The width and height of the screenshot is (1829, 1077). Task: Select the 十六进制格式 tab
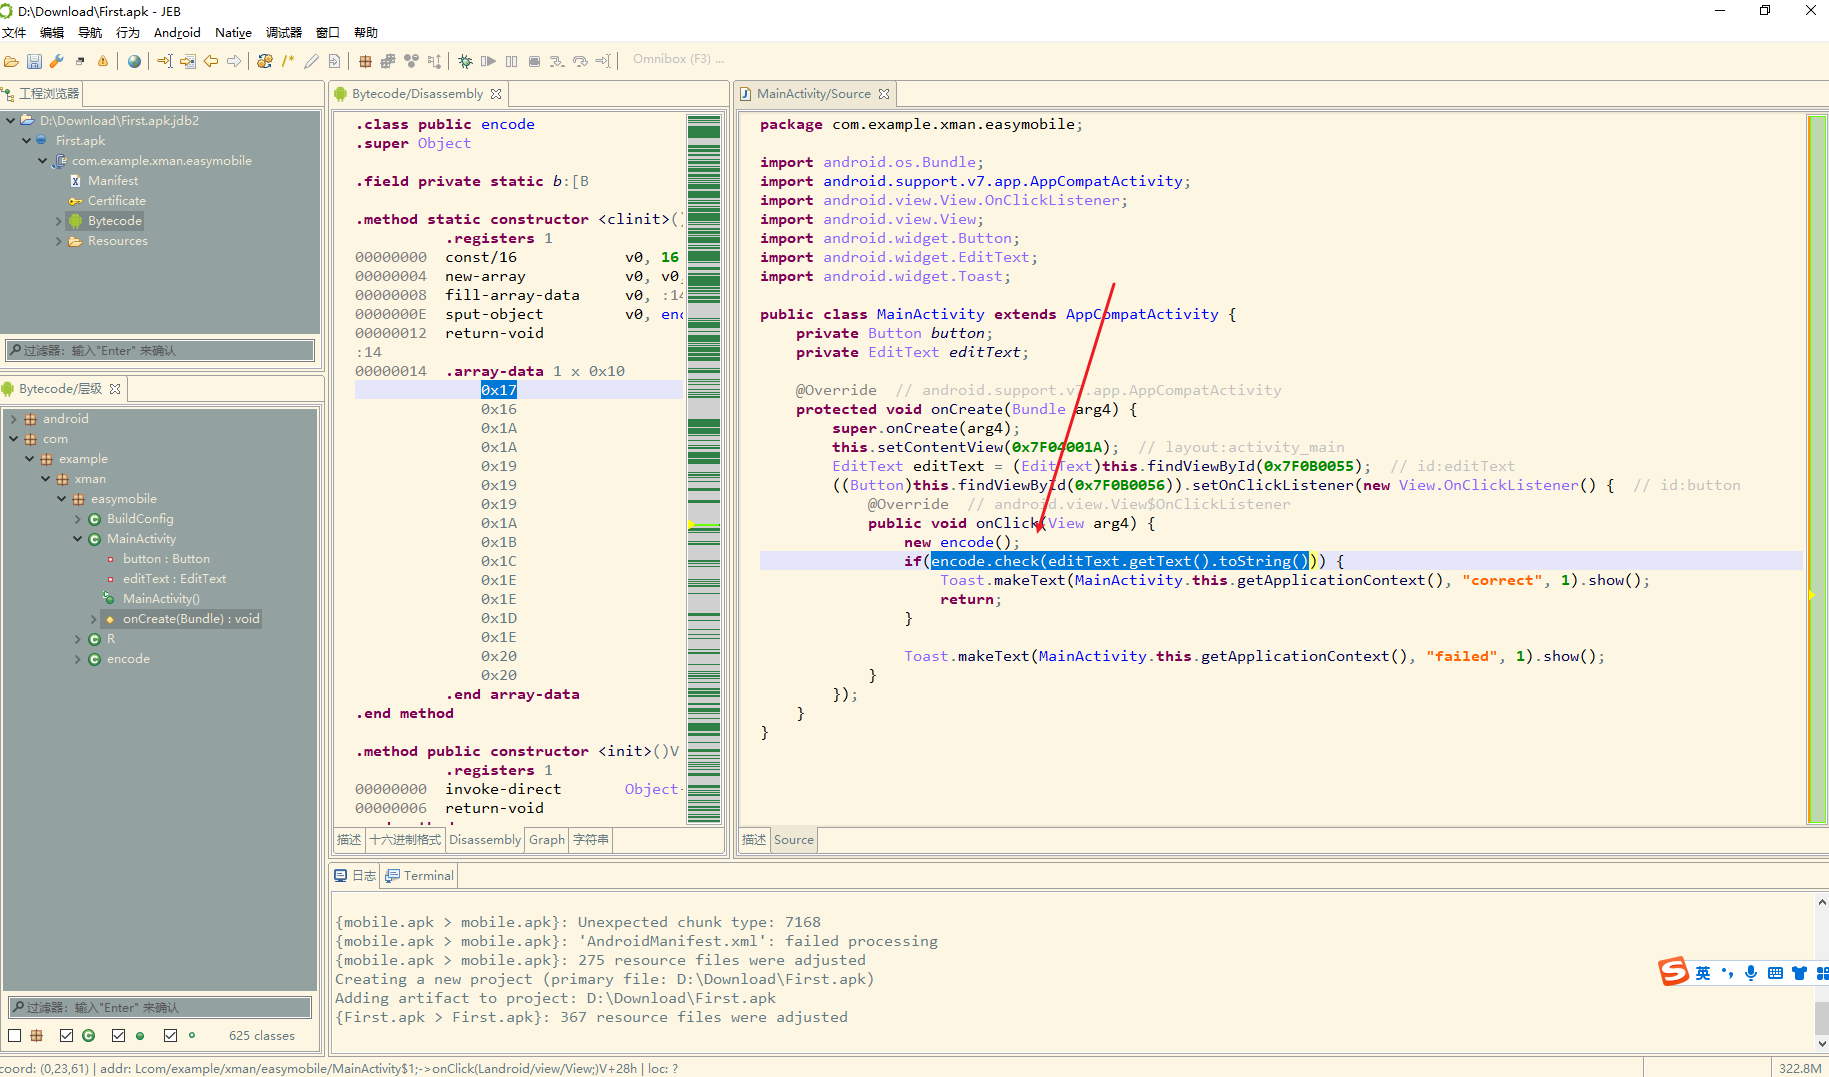tap(405, 840)
